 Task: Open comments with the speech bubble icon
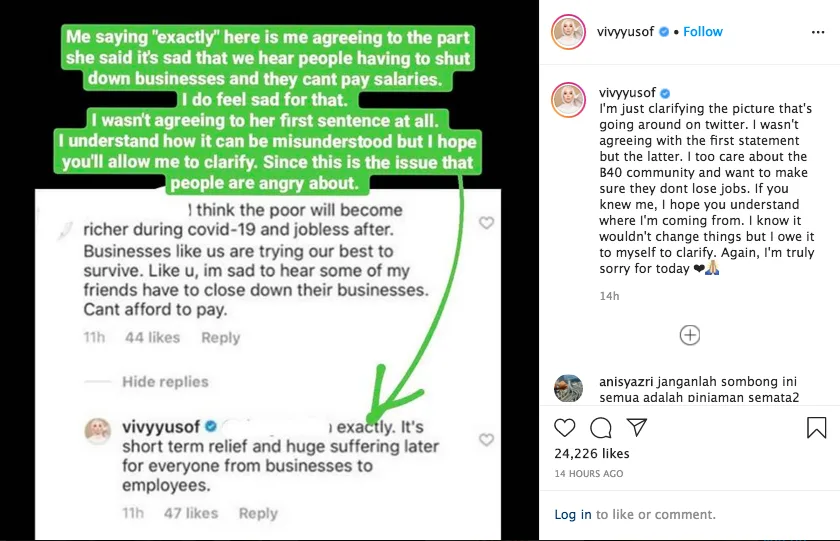[x=601, y=428]
